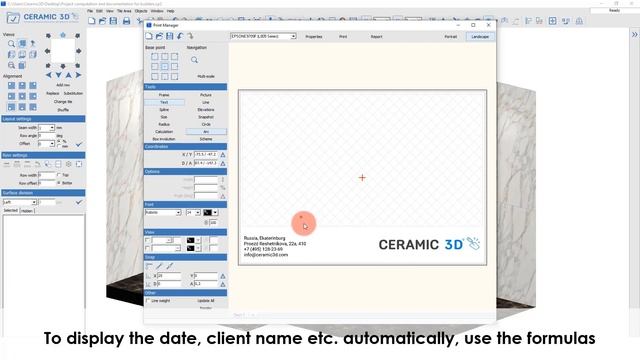Screen dimensions: 640x360
Task: Switch to the Selected tab
Action: [x=11, y=211]
